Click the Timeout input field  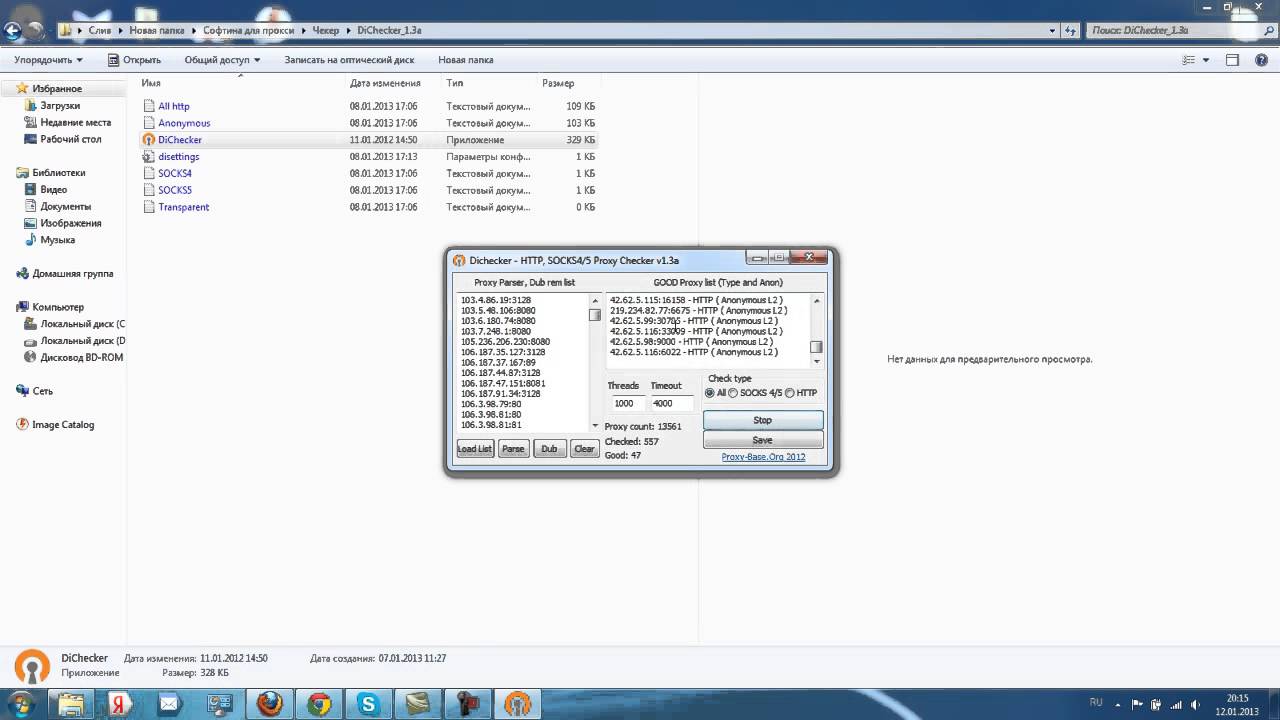tap(672, 404)
